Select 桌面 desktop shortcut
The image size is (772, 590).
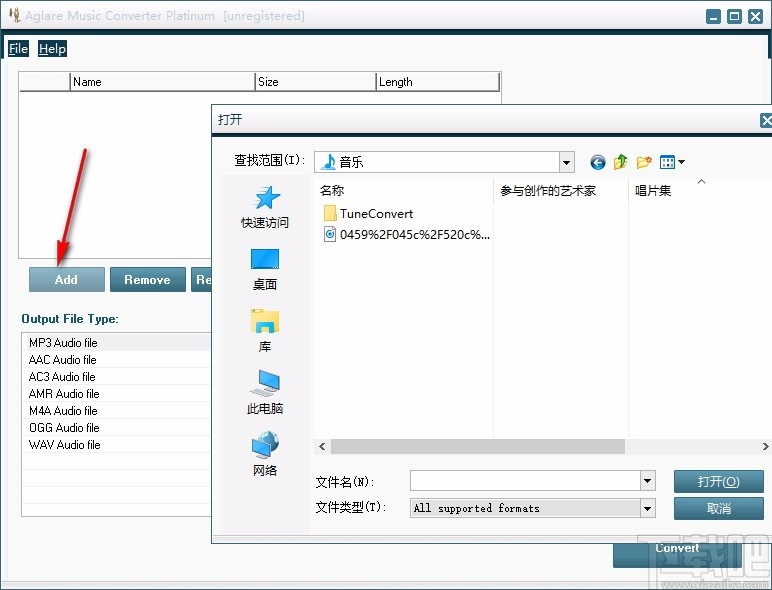point(265,270)
